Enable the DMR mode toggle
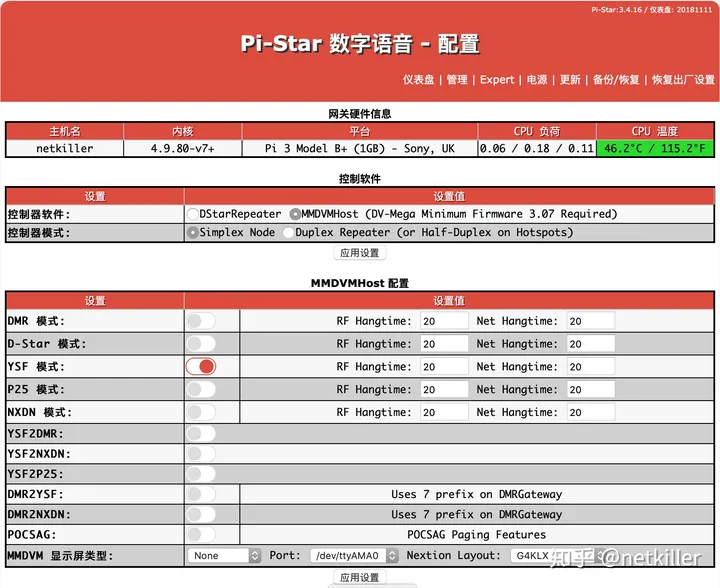The height and width of the screenshot is (588, 720). (x=201, y=321)
